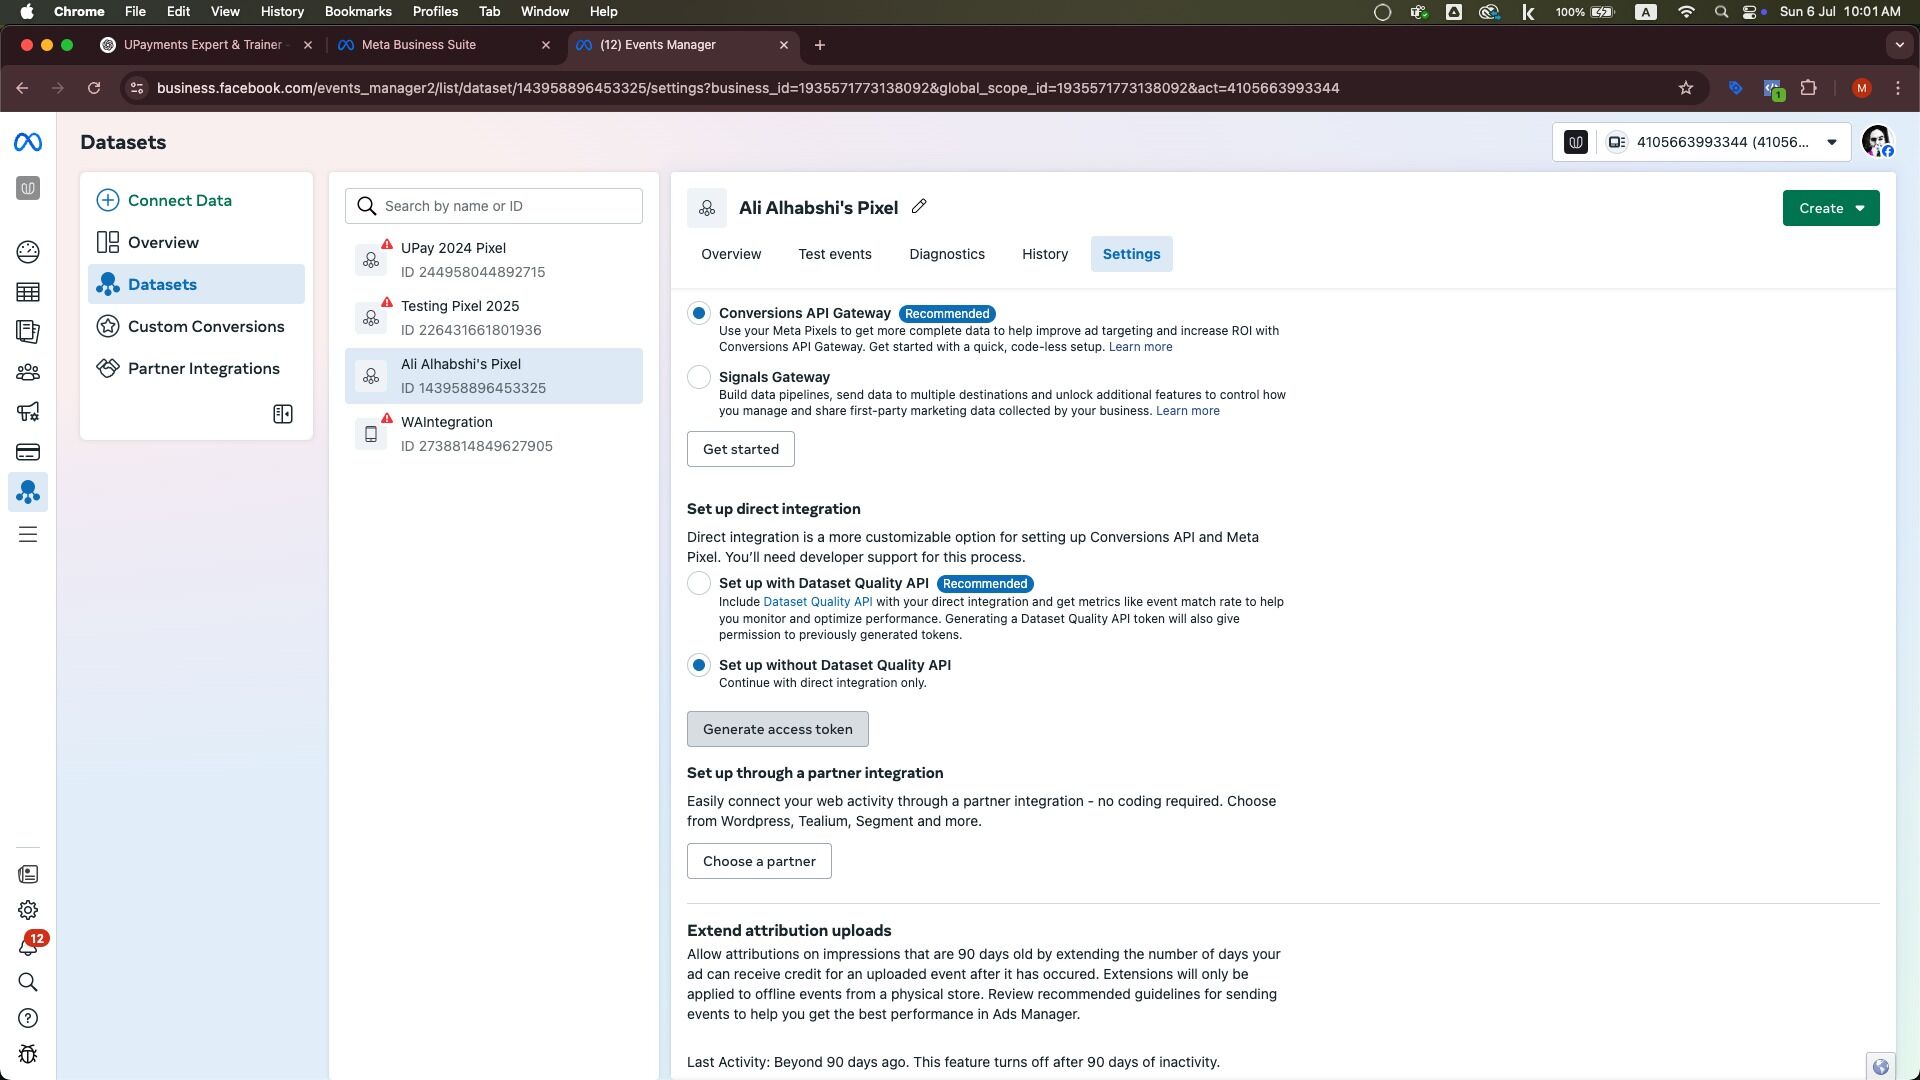The height and width of the screenshot is (1080, 1920).
Task: Select Set up with Dataset Quality API
Action: (x=699, y=583)
